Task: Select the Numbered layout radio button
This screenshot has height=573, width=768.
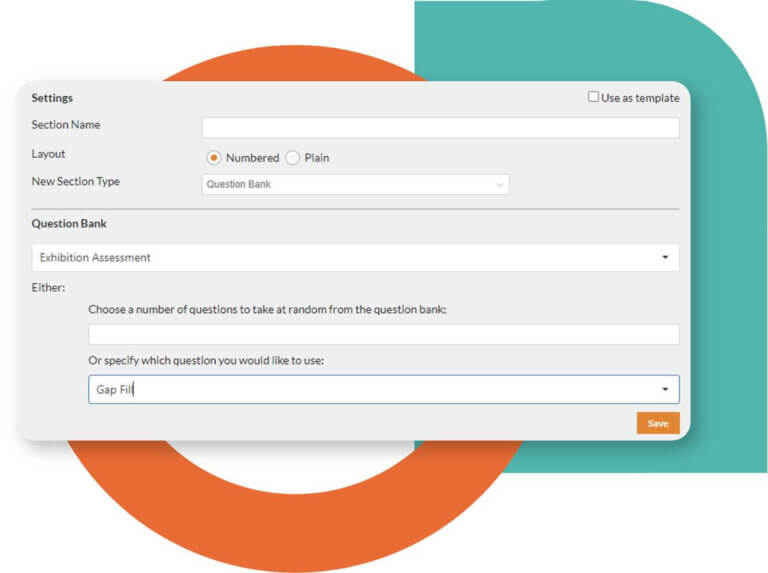Action: coord(214,158)
